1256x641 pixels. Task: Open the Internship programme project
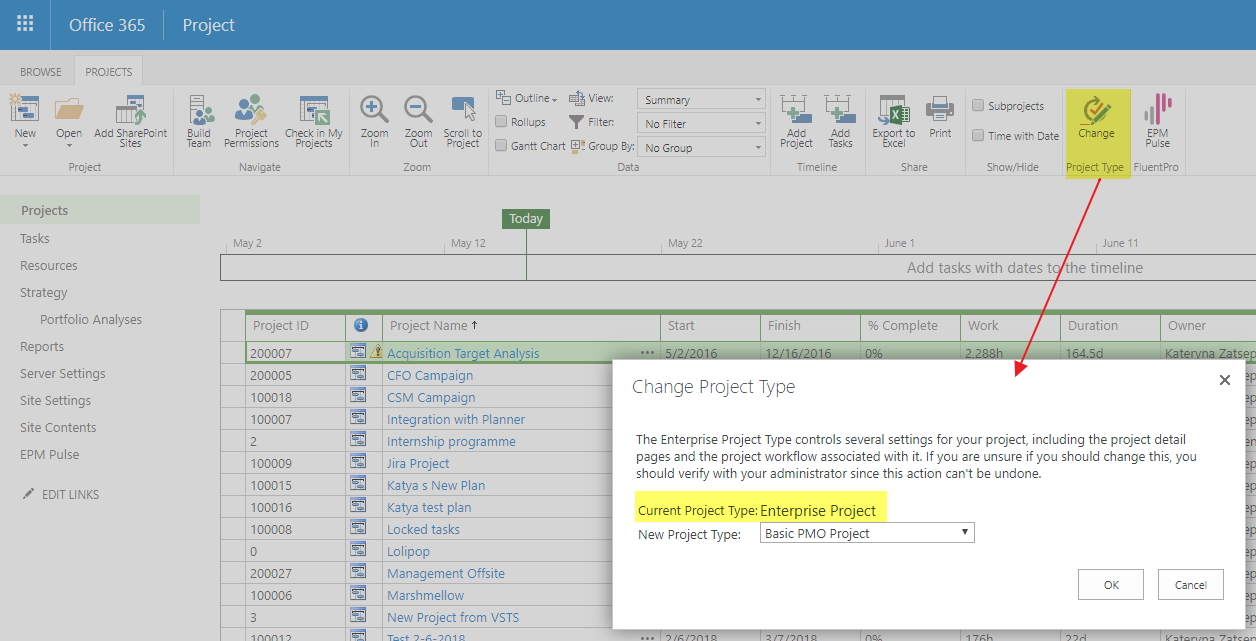click(x=452, y=441)
